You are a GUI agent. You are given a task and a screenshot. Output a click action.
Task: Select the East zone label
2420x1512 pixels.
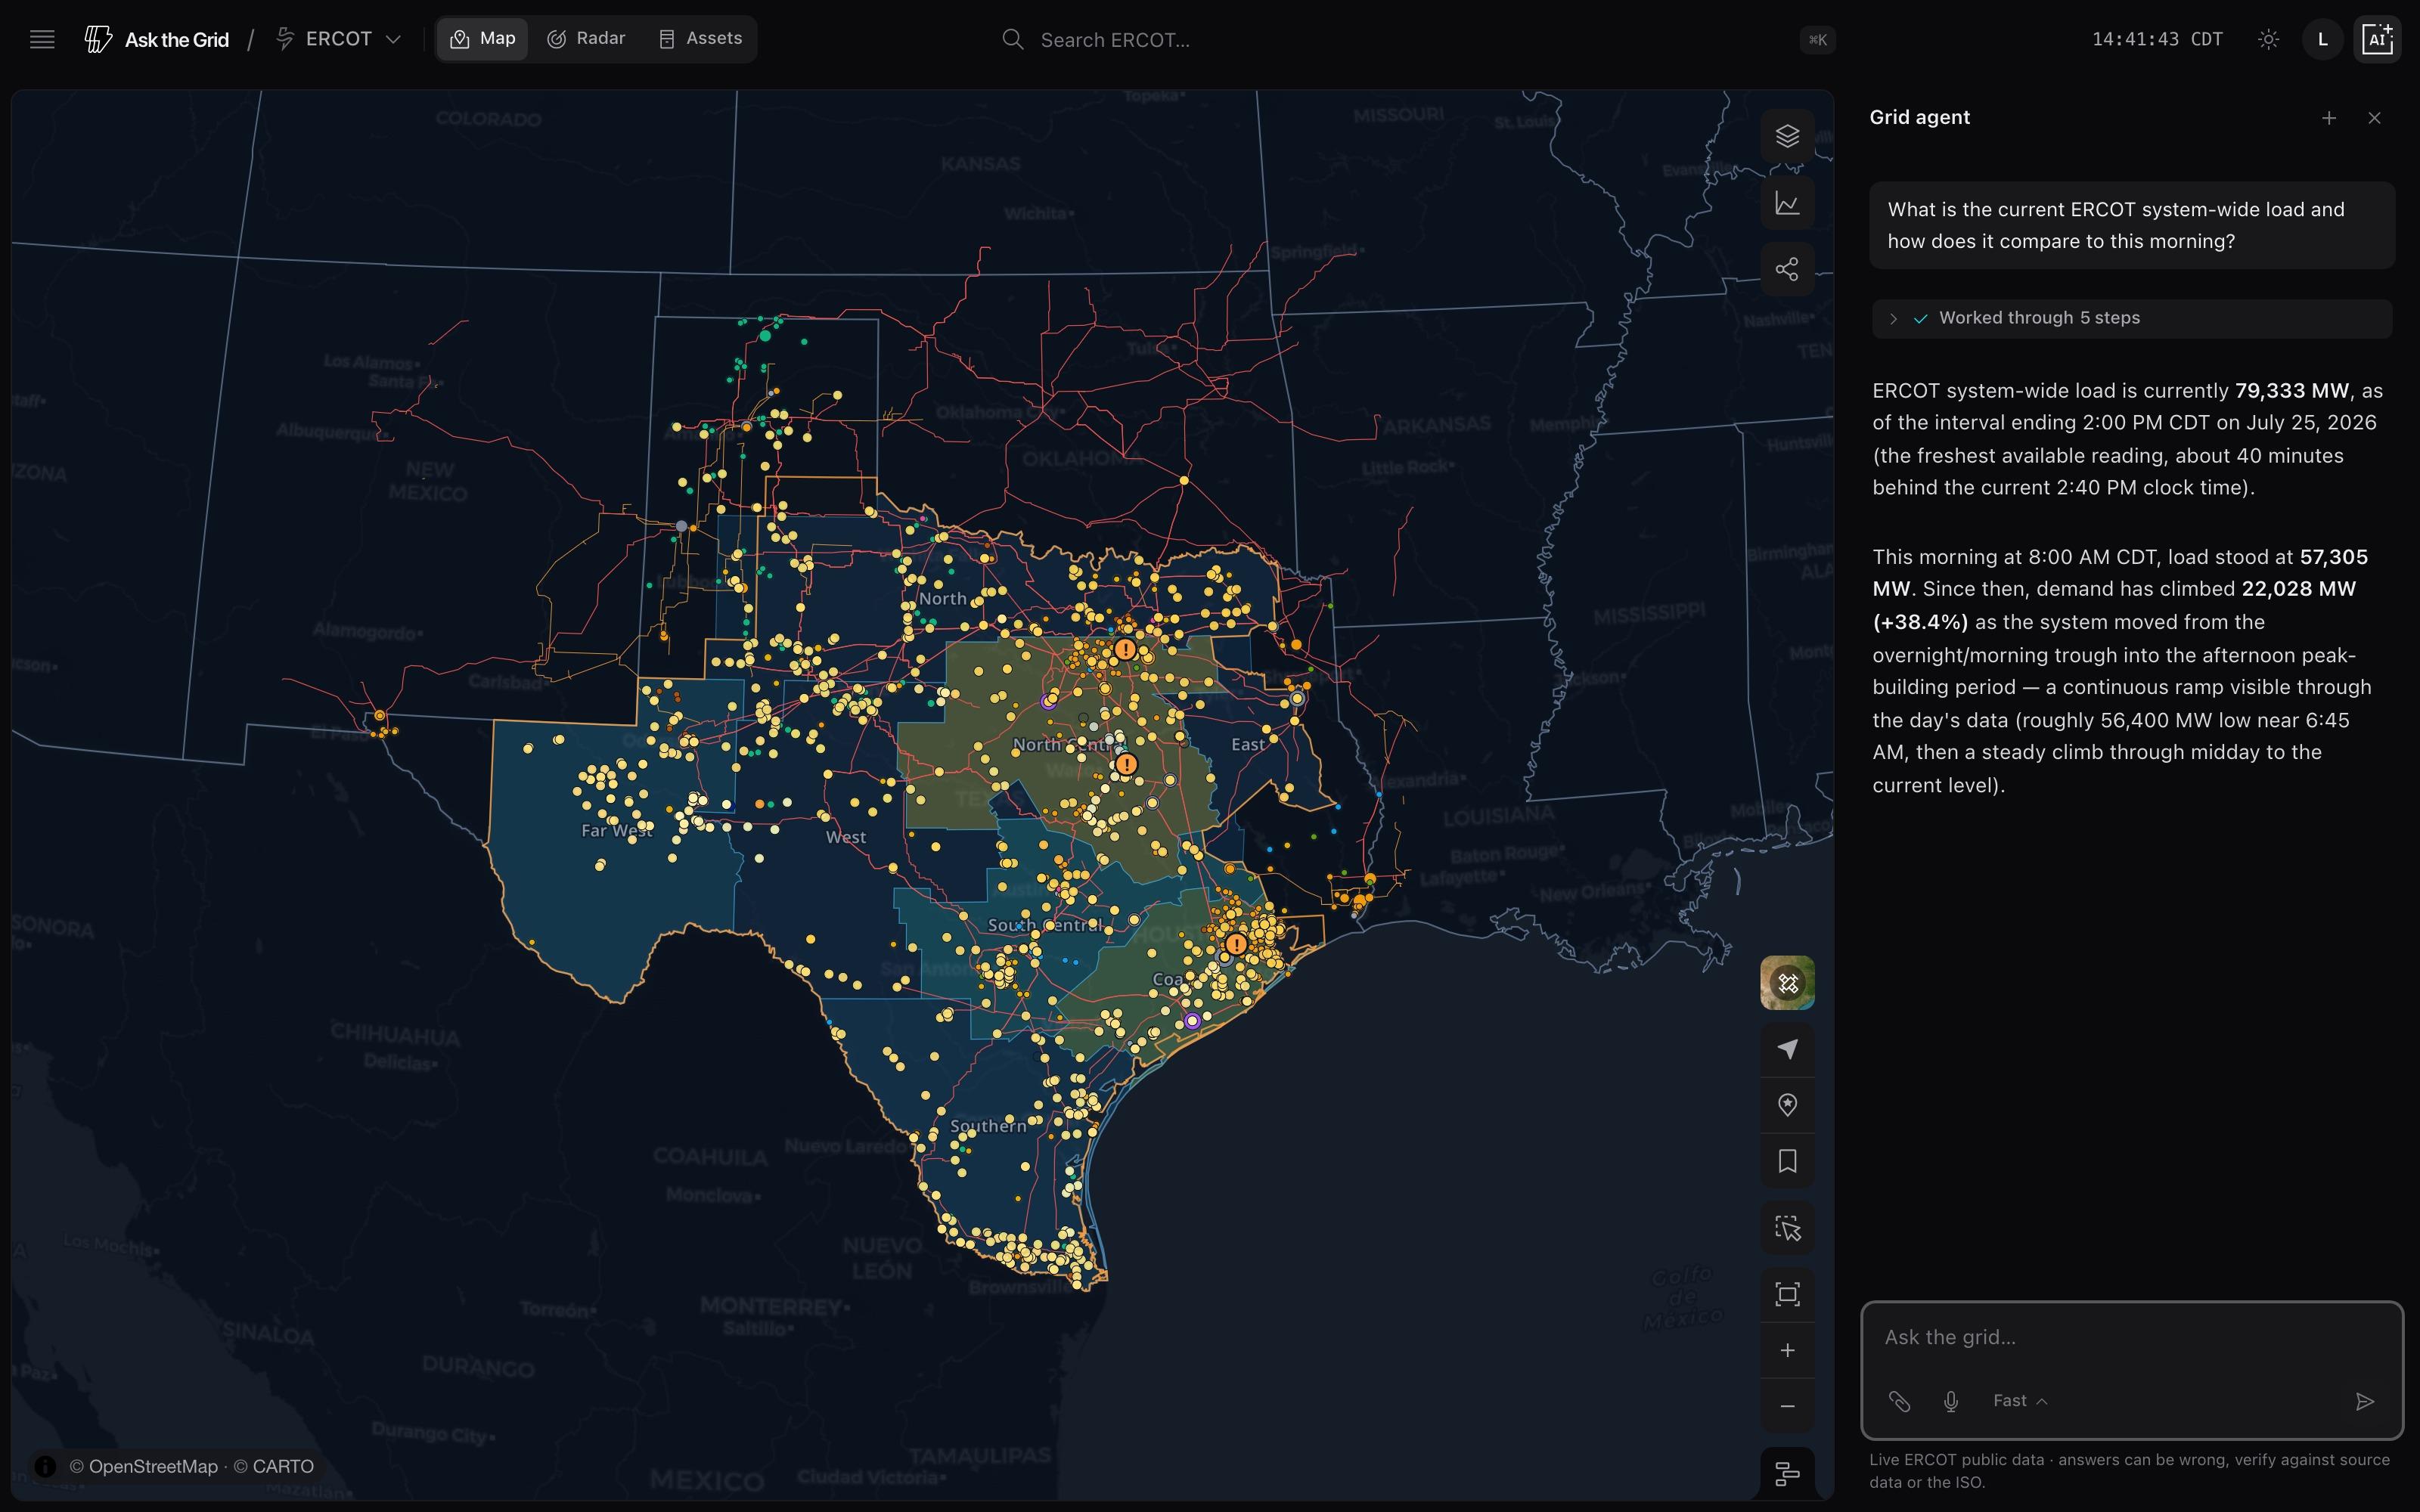[x=1247, y=744]
